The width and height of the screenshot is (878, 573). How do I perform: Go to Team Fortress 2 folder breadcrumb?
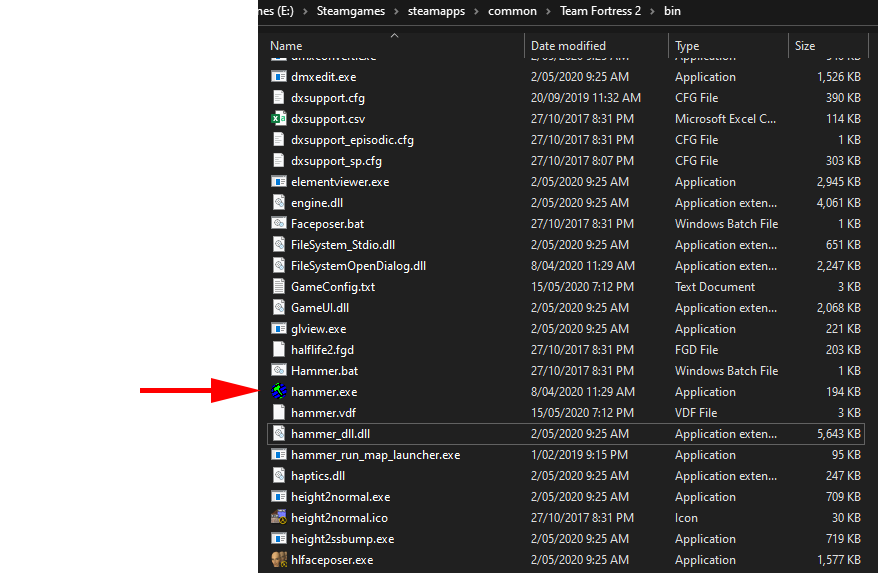click(x=600, y=11)
